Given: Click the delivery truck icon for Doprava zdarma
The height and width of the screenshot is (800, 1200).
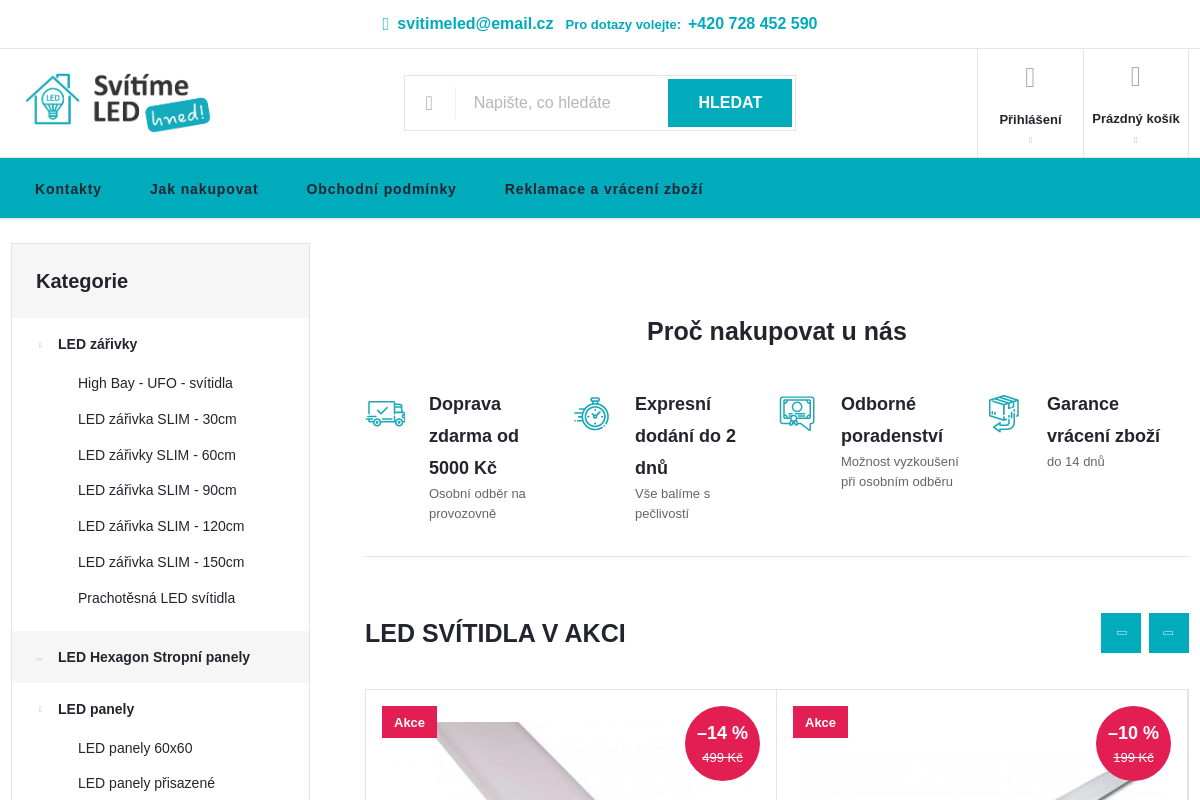Looking at the screenshot, I should (x=386, y=412).
